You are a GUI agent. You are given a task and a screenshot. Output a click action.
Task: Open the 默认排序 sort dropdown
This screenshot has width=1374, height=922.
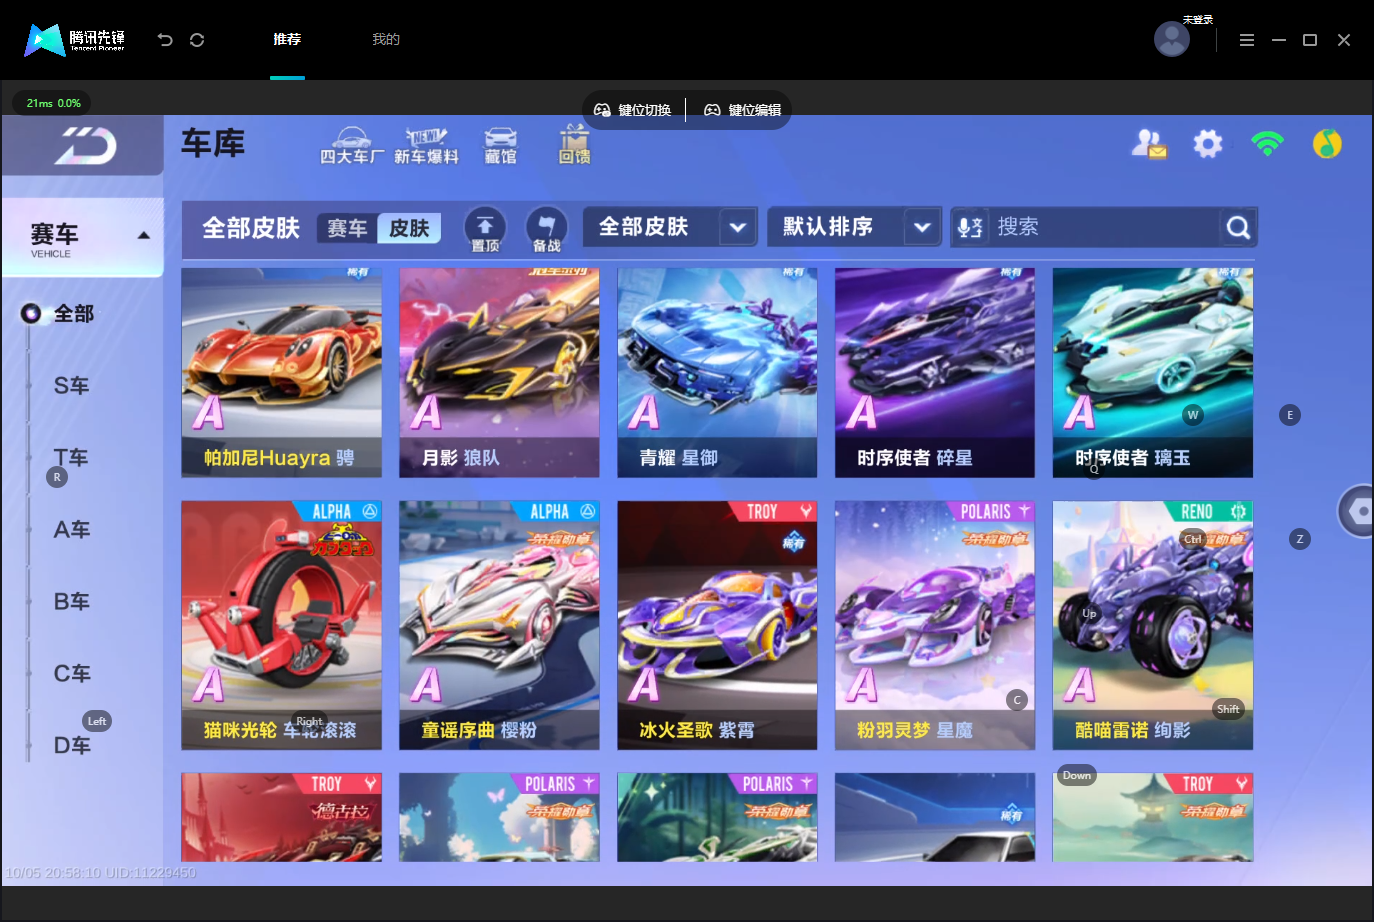click(x=854, y=227)
